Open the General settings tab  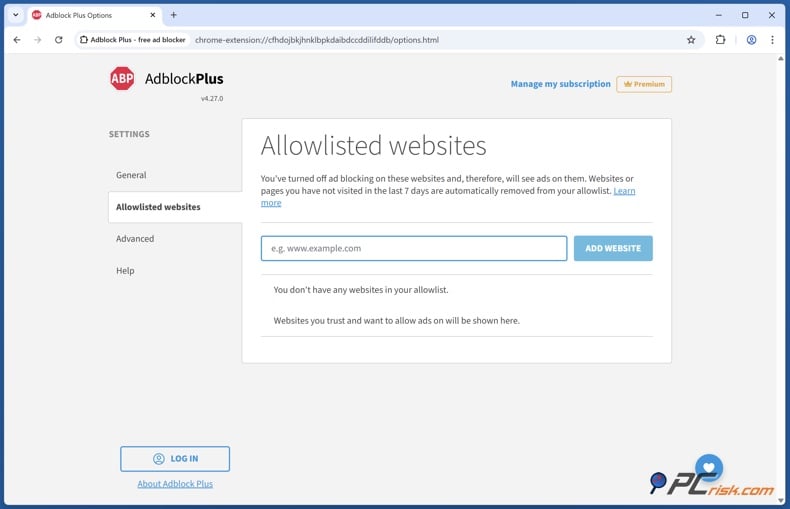(x=131, y=175)
